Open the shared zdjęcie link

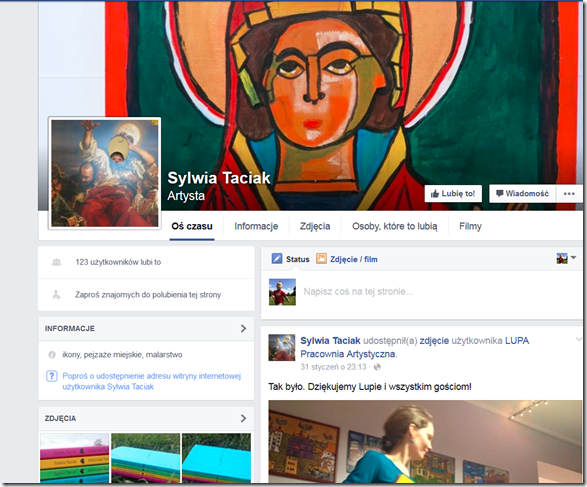click(434, 341)
